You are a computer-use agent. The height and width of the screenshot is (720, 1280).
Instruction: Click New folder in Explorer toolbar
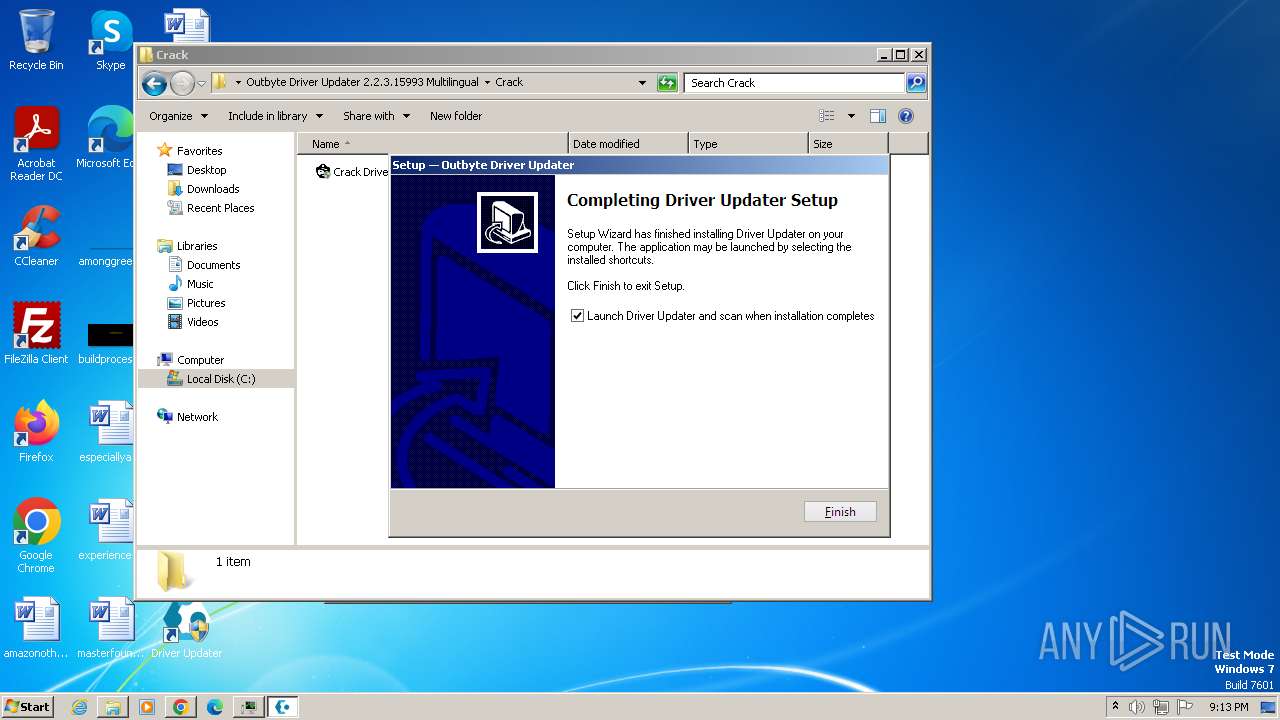456,116
